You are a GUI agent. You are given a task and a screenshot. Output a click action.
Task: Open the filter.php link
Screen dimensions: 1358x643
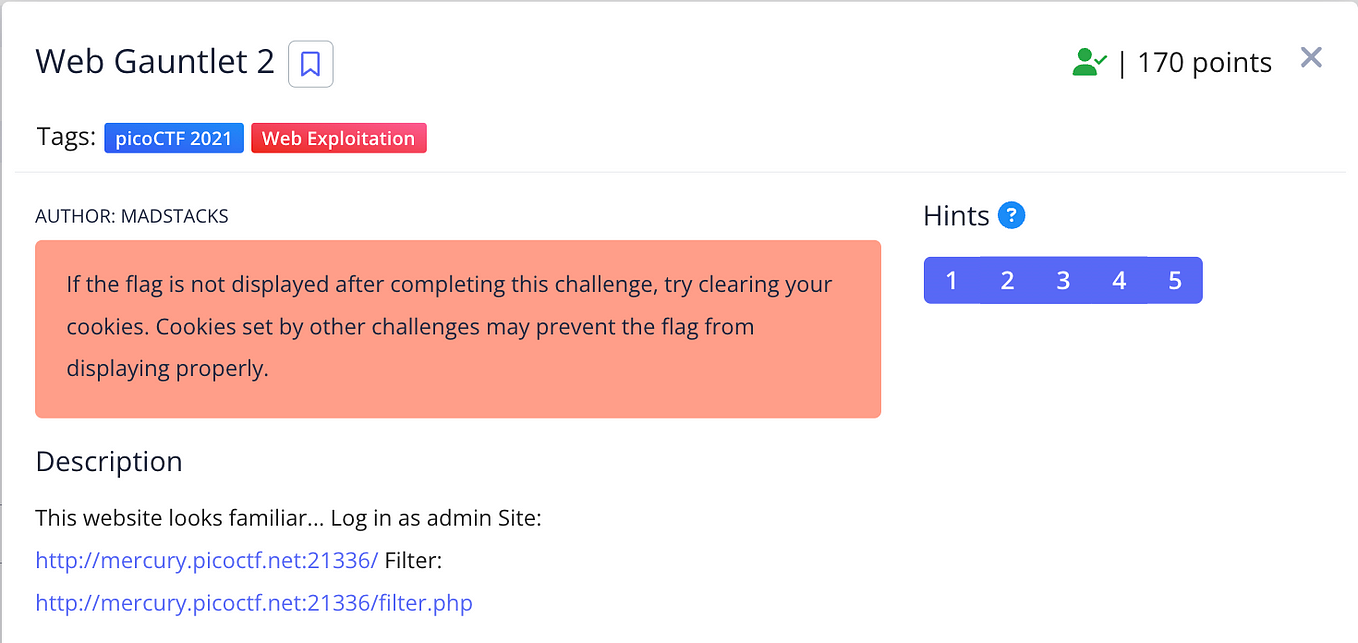click(254, 603)
